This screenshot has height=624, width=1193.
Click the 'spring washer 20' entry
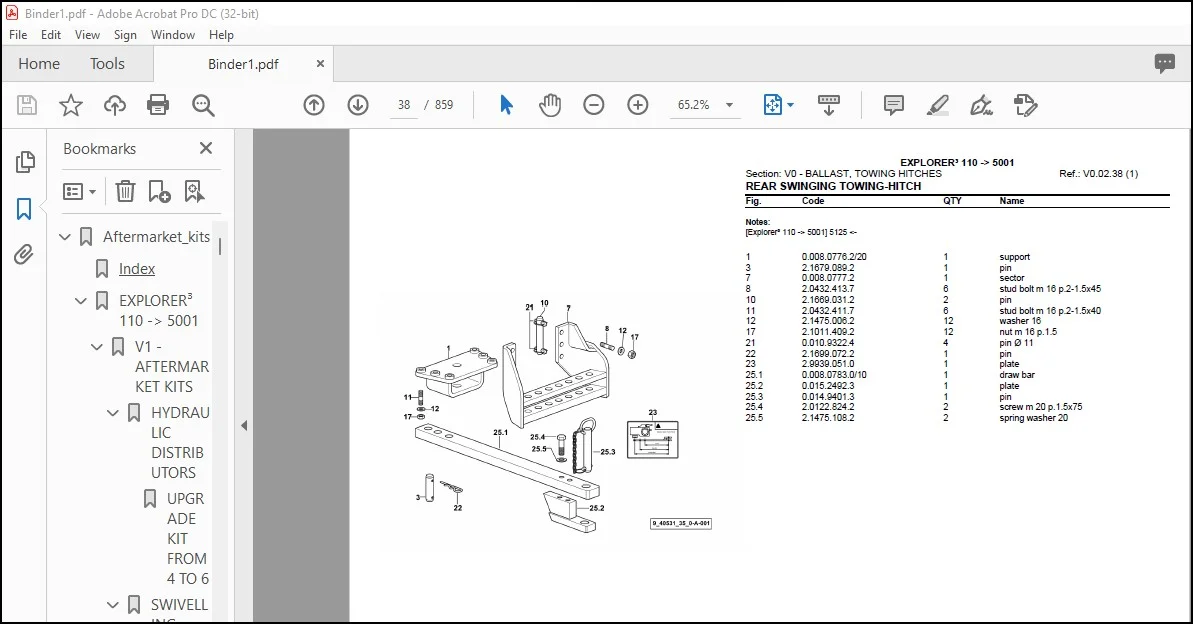1033,418
